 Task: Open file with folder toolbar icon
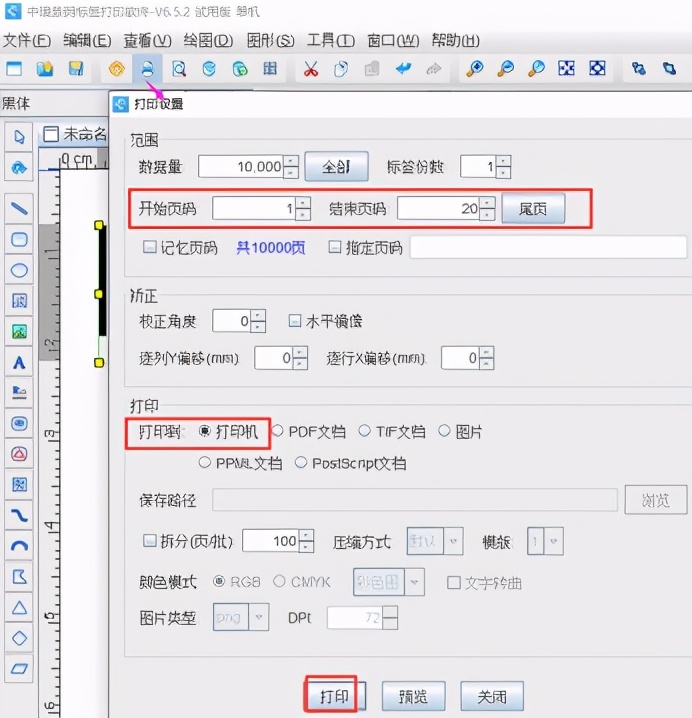click(45, 69)
